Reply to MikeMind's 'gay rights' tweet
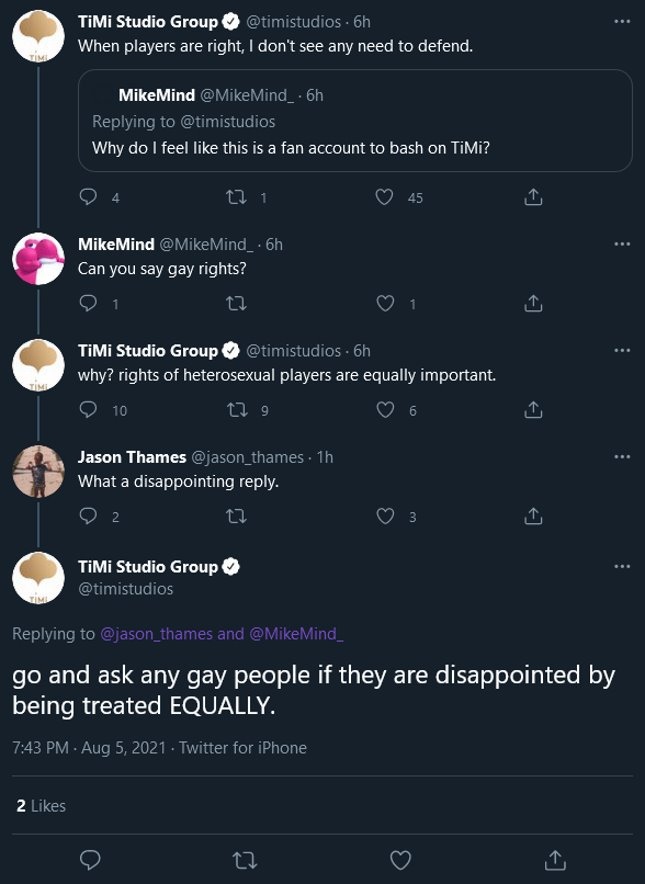Viewport: 645px width, 884px height. point(89,303)
